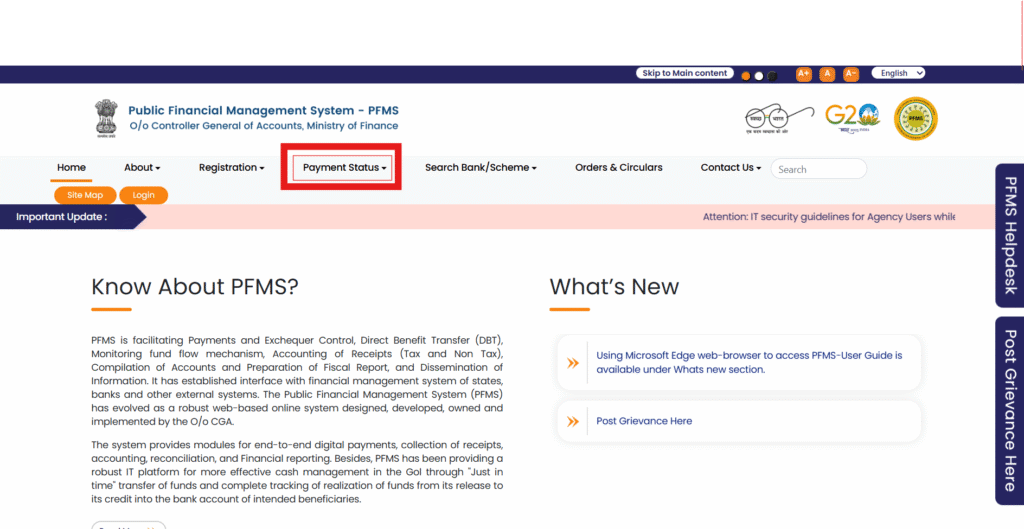The height and width of the screenshot is (529, 1024).
Task: Reset font size with the A button
Action: (x=827, y=74)
